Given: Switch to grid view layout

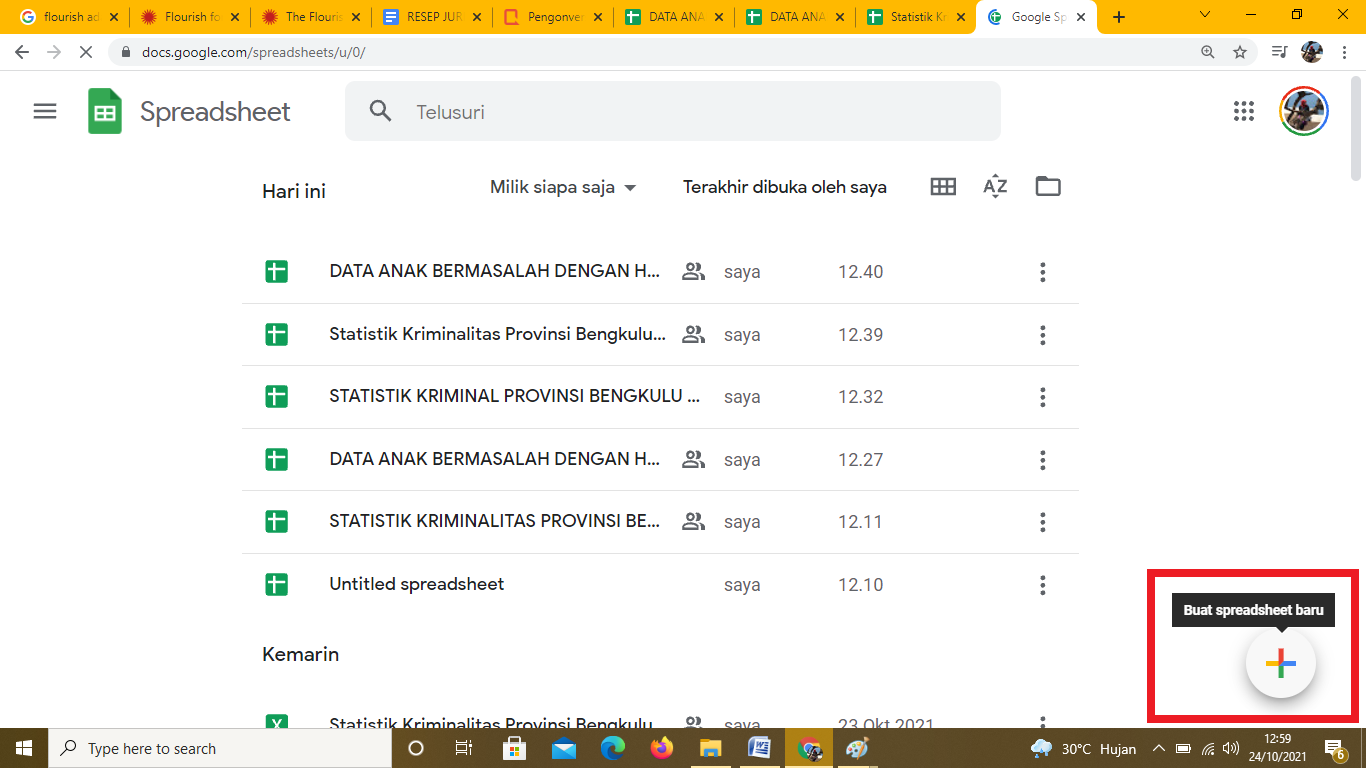Looking at the screenshot, I should click(x=943, y=187).
